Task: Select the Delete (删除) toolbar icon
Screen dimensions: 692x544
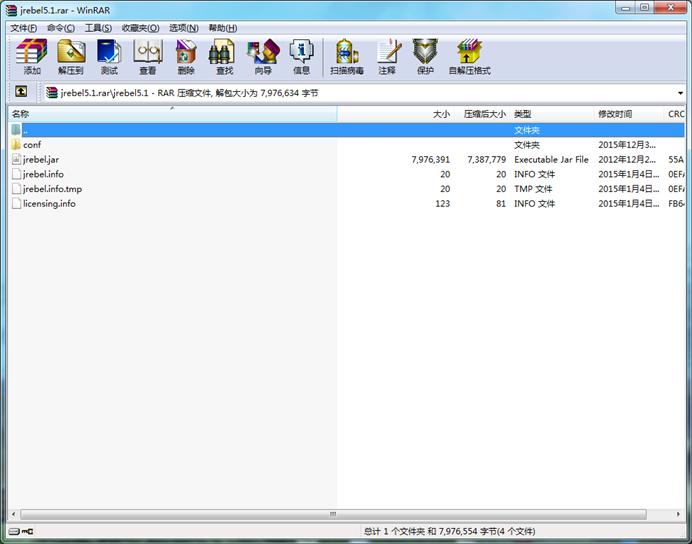Action: coord(186,57)
